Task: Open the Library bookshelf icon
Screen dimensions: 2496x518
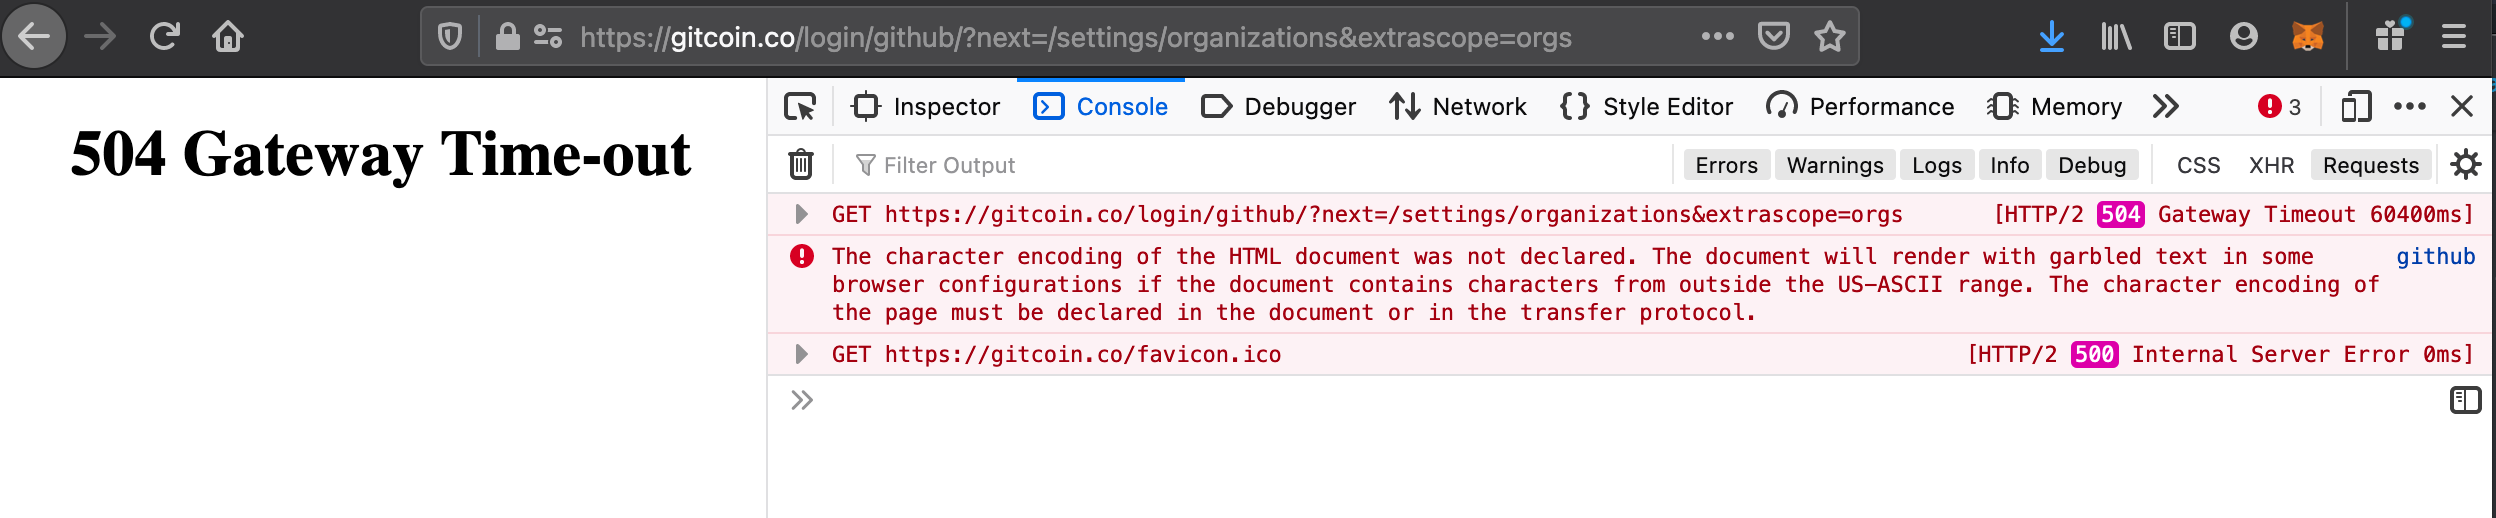Action: pos(2116,37)
